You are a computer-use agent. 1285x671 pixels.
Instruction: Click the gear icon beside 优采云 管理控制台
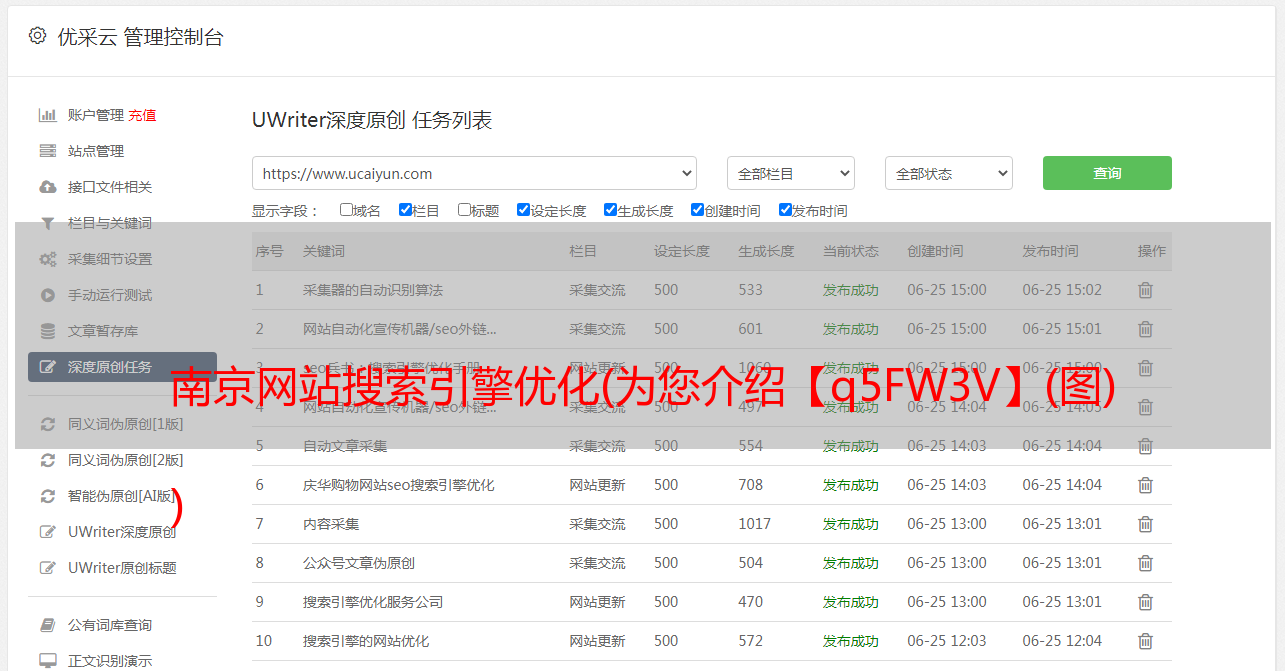click(x=37, y=36)
